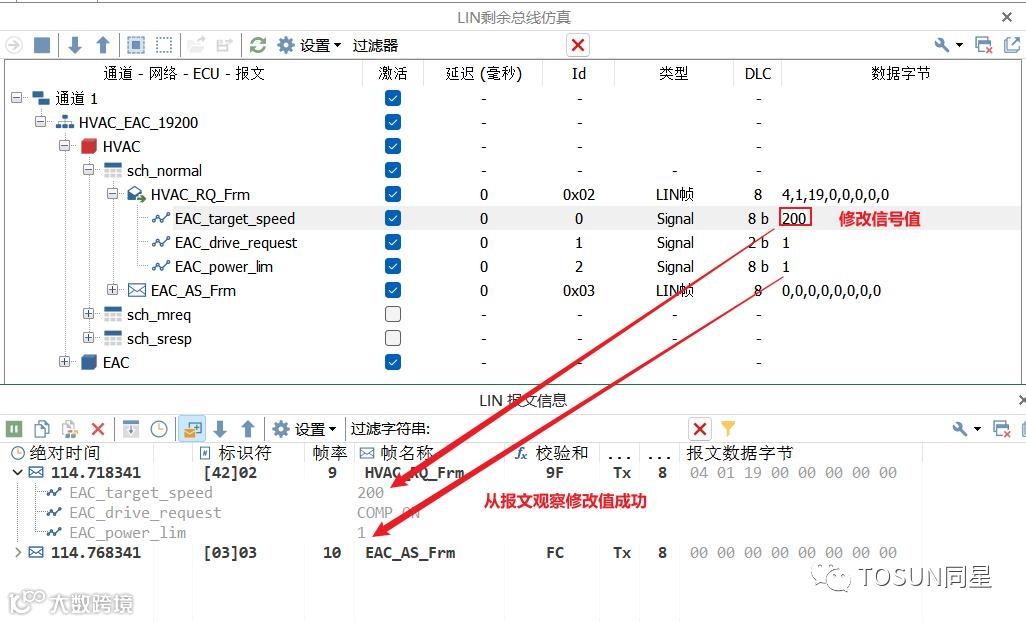Collapse the HVAC ECU node
Screen dimensions: 1026x622
(64, 146)
